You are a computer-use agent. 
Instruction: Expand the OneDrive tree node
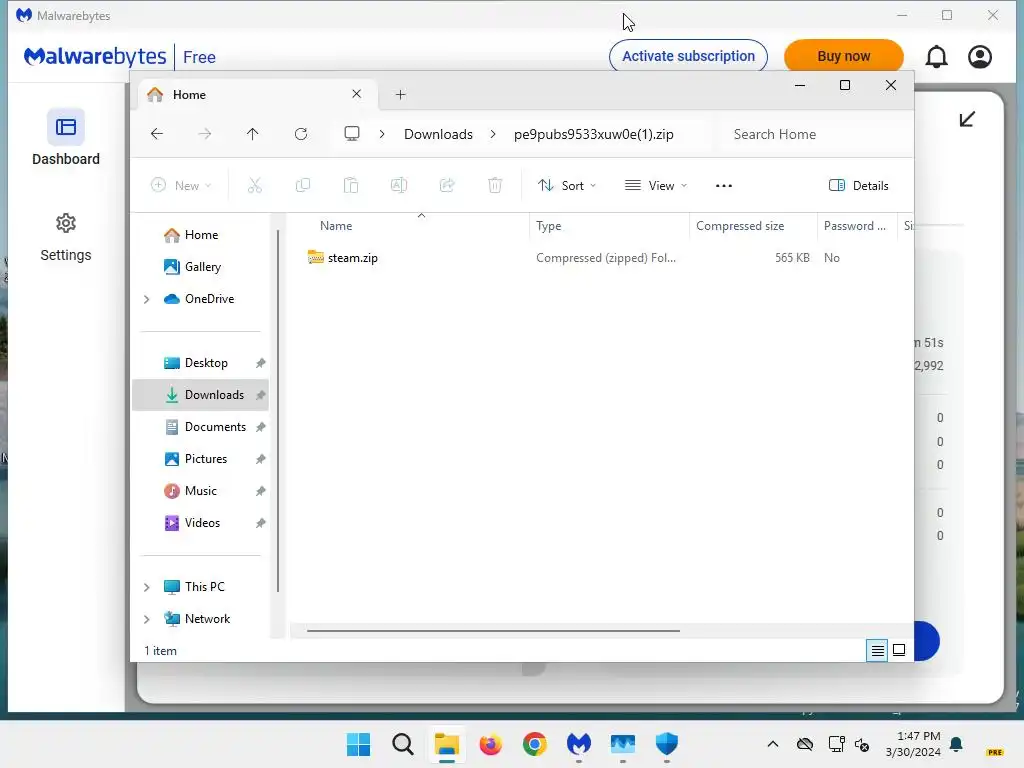(147, 299)
